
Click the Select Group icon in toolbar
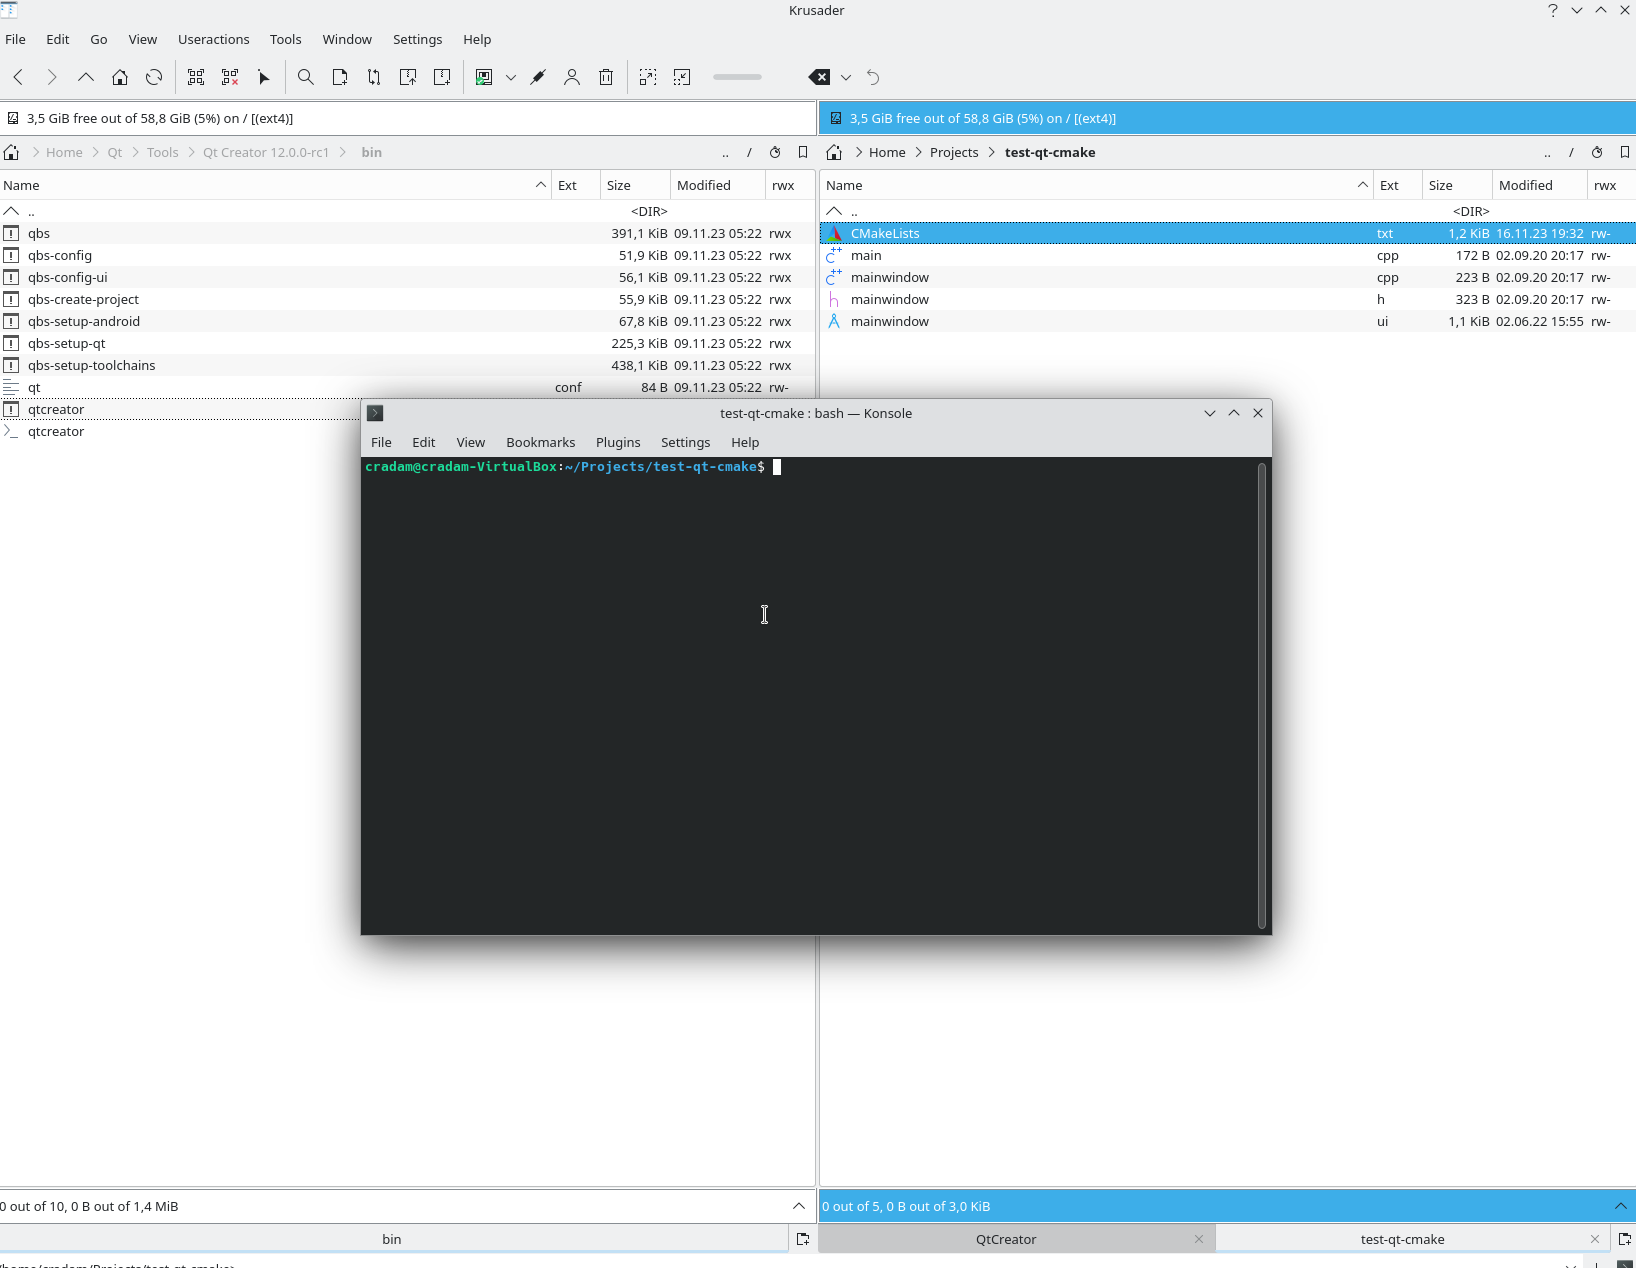pos(196,77)
